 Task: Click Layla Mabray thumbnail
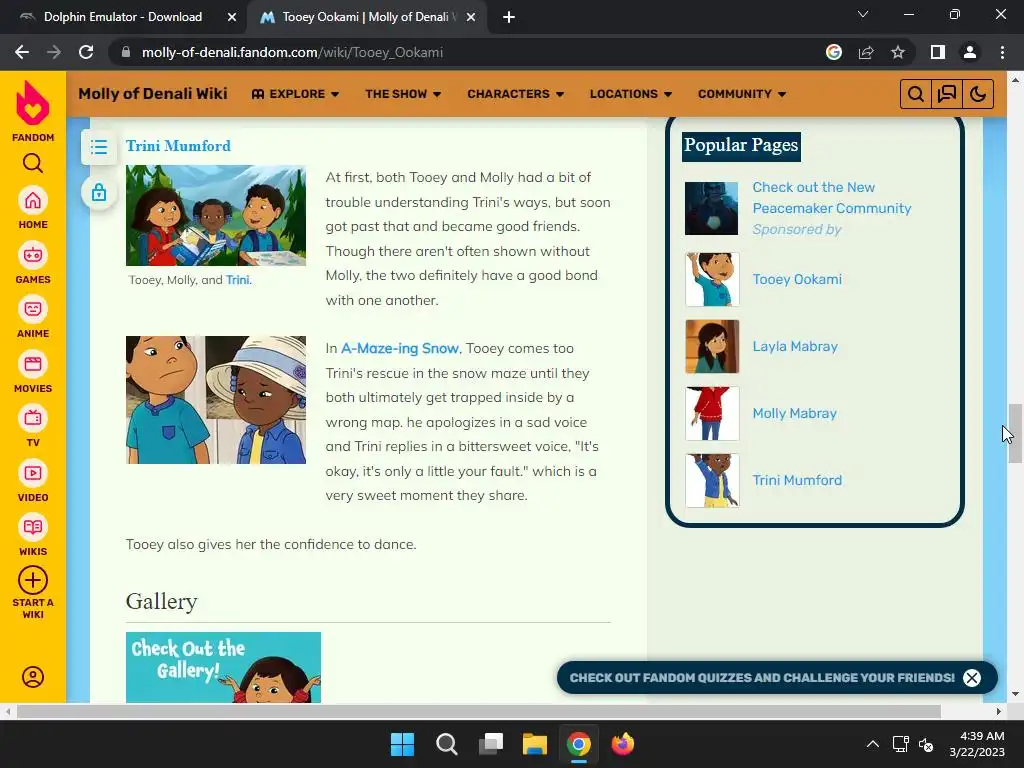[x=712, y=346]
